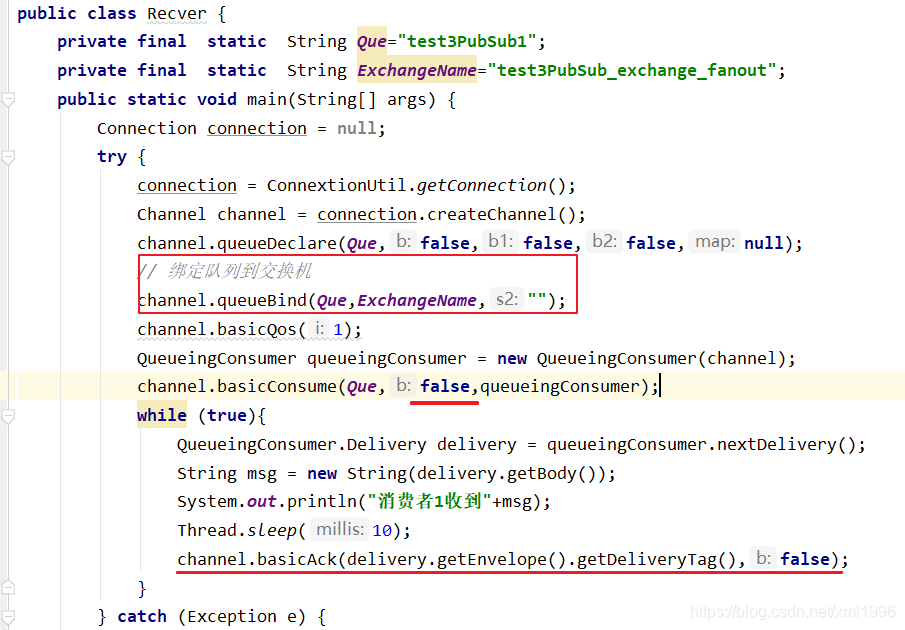Click the "test3PubSub1" string literal
Screen dimensions: 905x630
467,42
